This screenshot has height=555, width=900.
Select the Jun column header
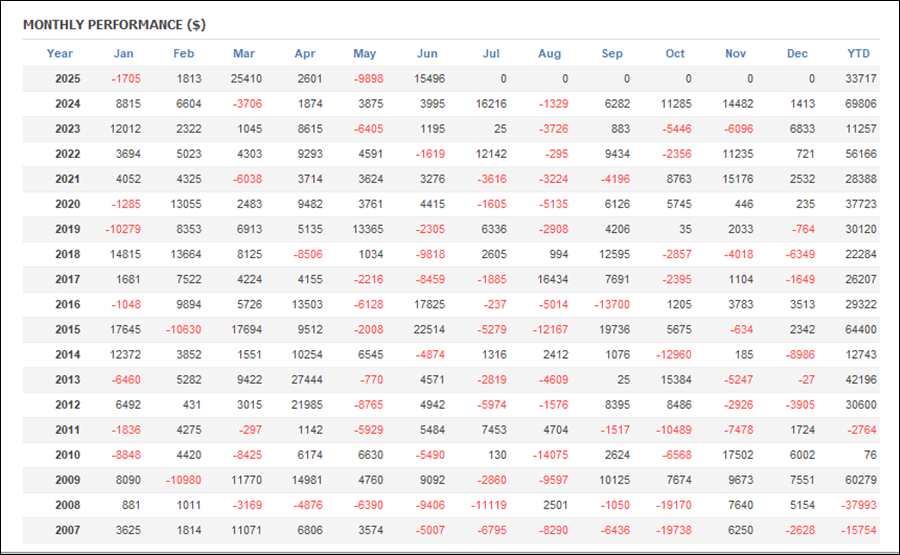427,53
